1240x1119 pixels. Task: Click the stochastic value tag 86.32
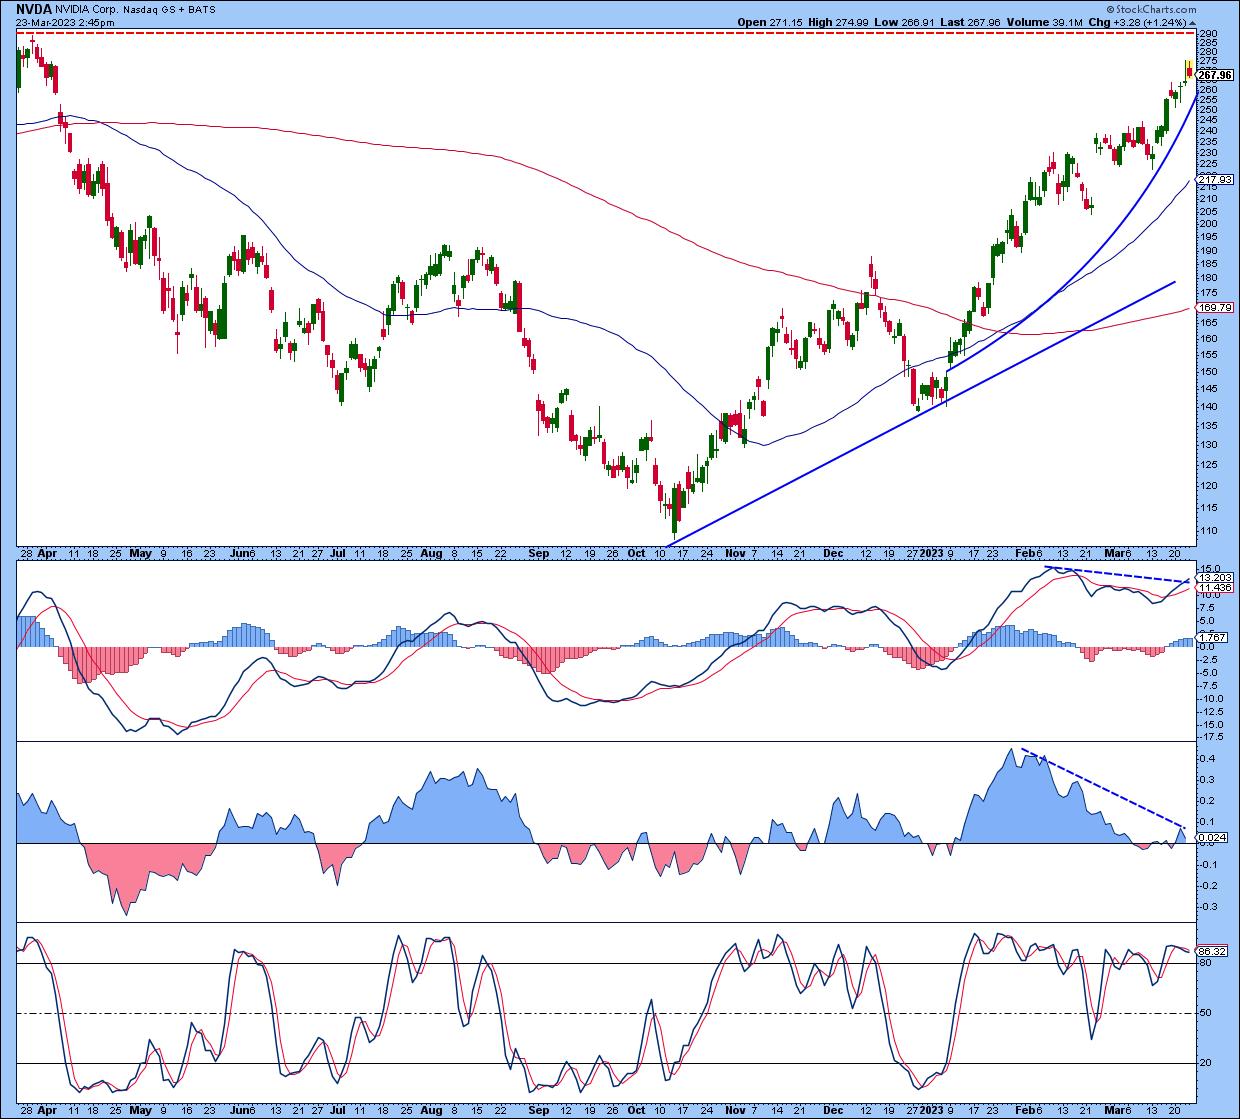[x=1211, y=951]
